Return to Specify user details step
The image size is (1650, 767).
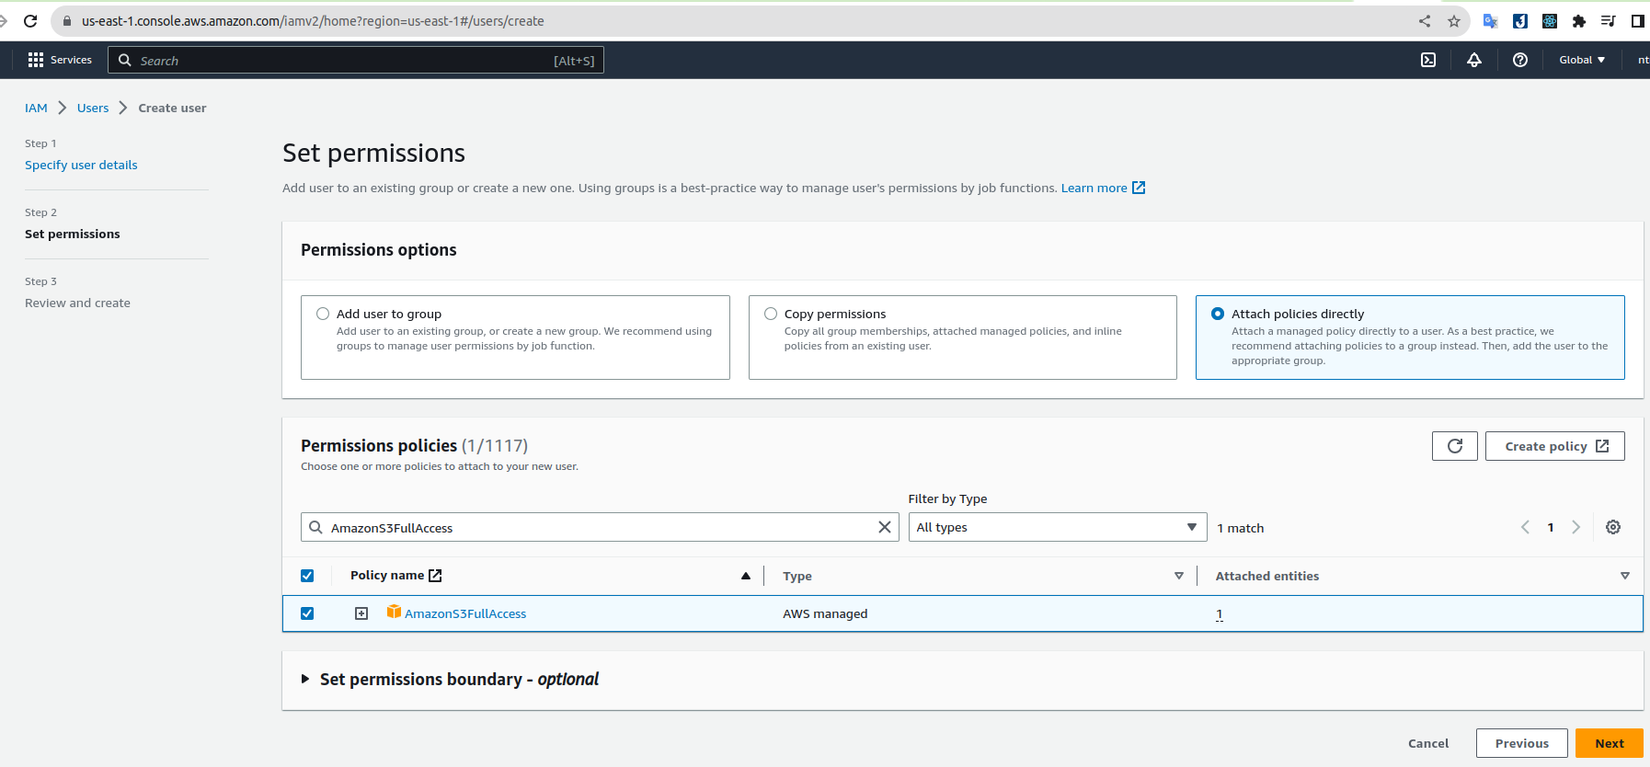pyautogui.click(x=81, y=165)
